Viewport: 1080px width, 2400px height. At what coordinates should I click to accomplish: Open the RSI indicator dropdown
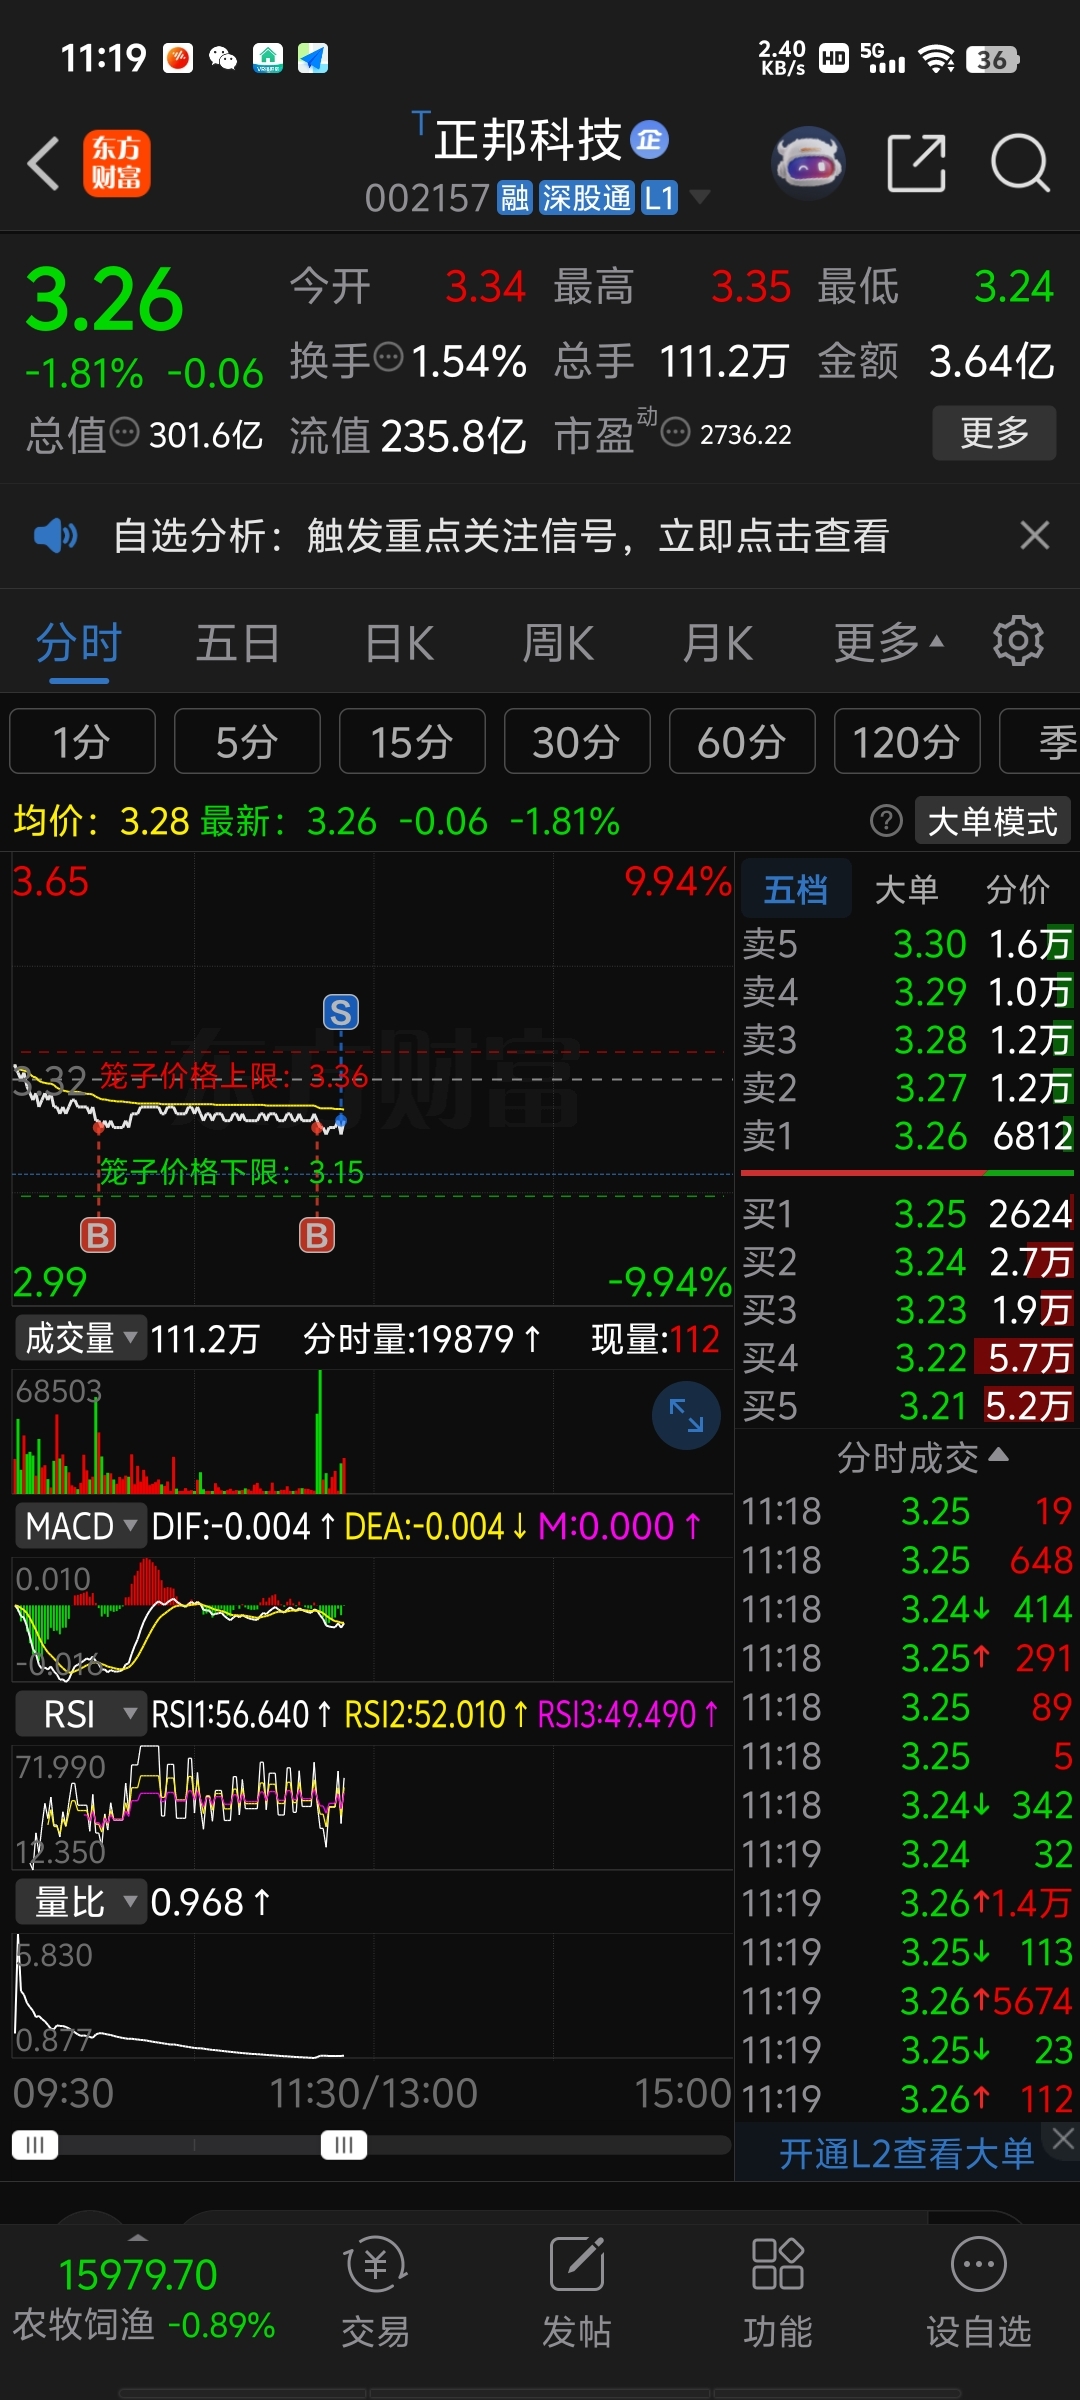point(80,1714)
